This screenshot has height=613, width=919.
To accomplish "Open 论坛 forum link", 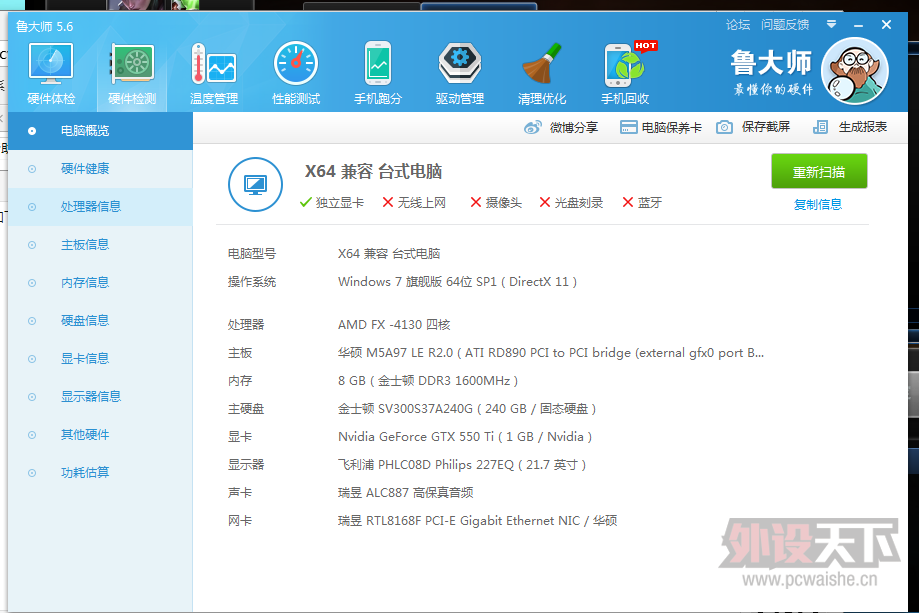I will coord(738,25).
